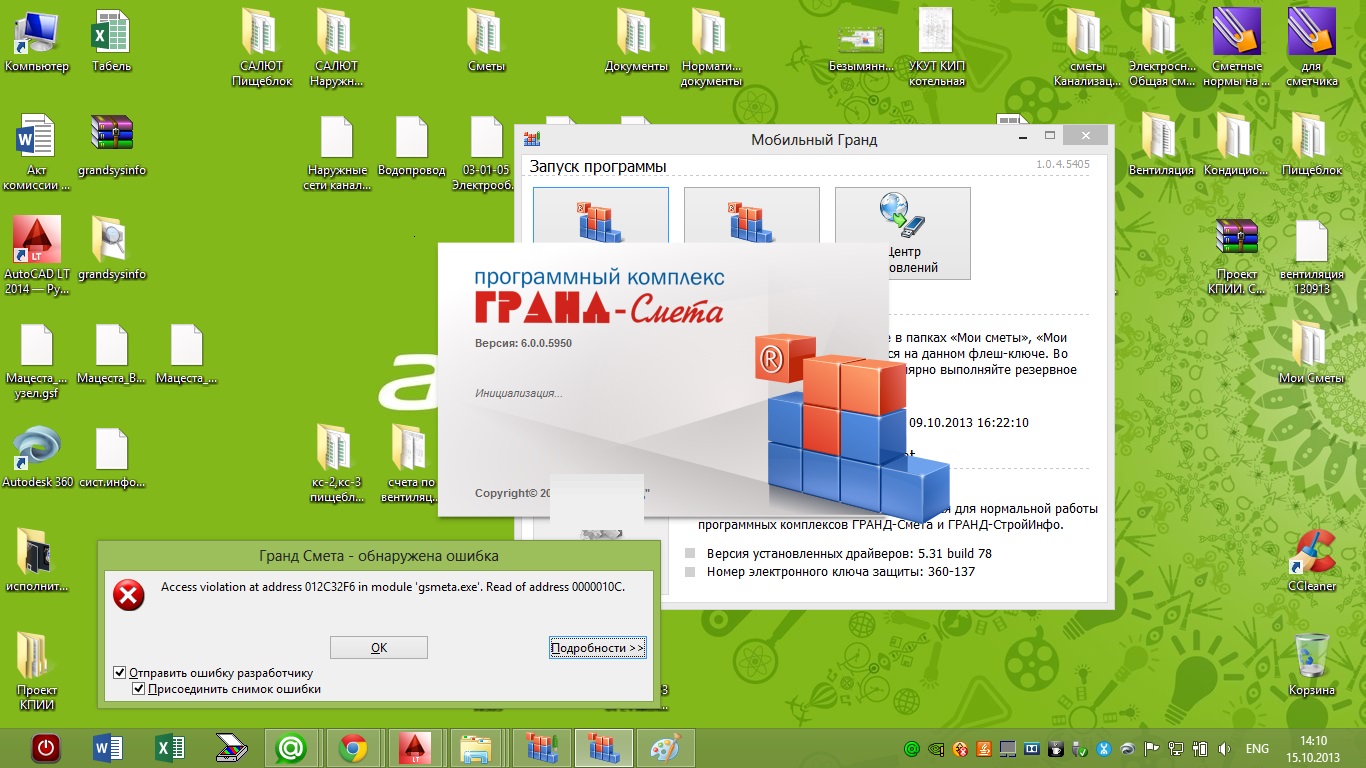This screenshot has height=768, width=1366.
Task: Select the Сметные нормы на... shortcut
Action: pyautogui.click(x=1236, y=48)
